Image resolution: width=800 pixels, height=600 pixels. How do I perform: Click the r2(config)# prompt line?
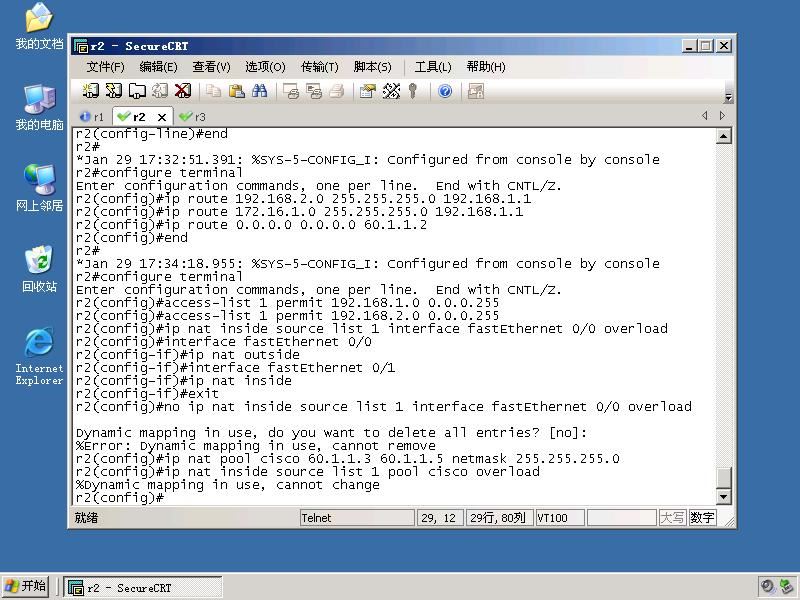(120, 497)
